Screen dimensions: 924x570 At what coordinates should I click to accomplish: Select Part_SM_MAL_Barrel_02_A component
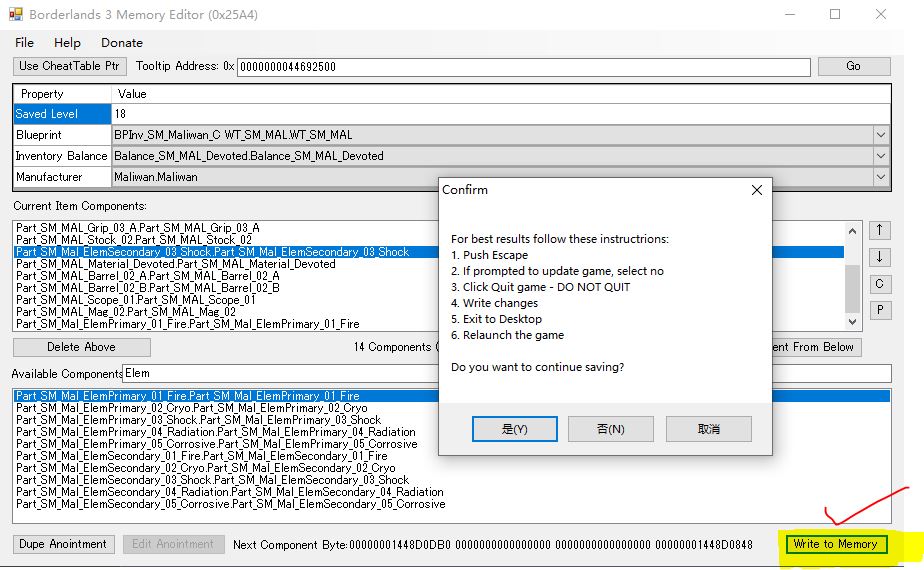(148, 276)
